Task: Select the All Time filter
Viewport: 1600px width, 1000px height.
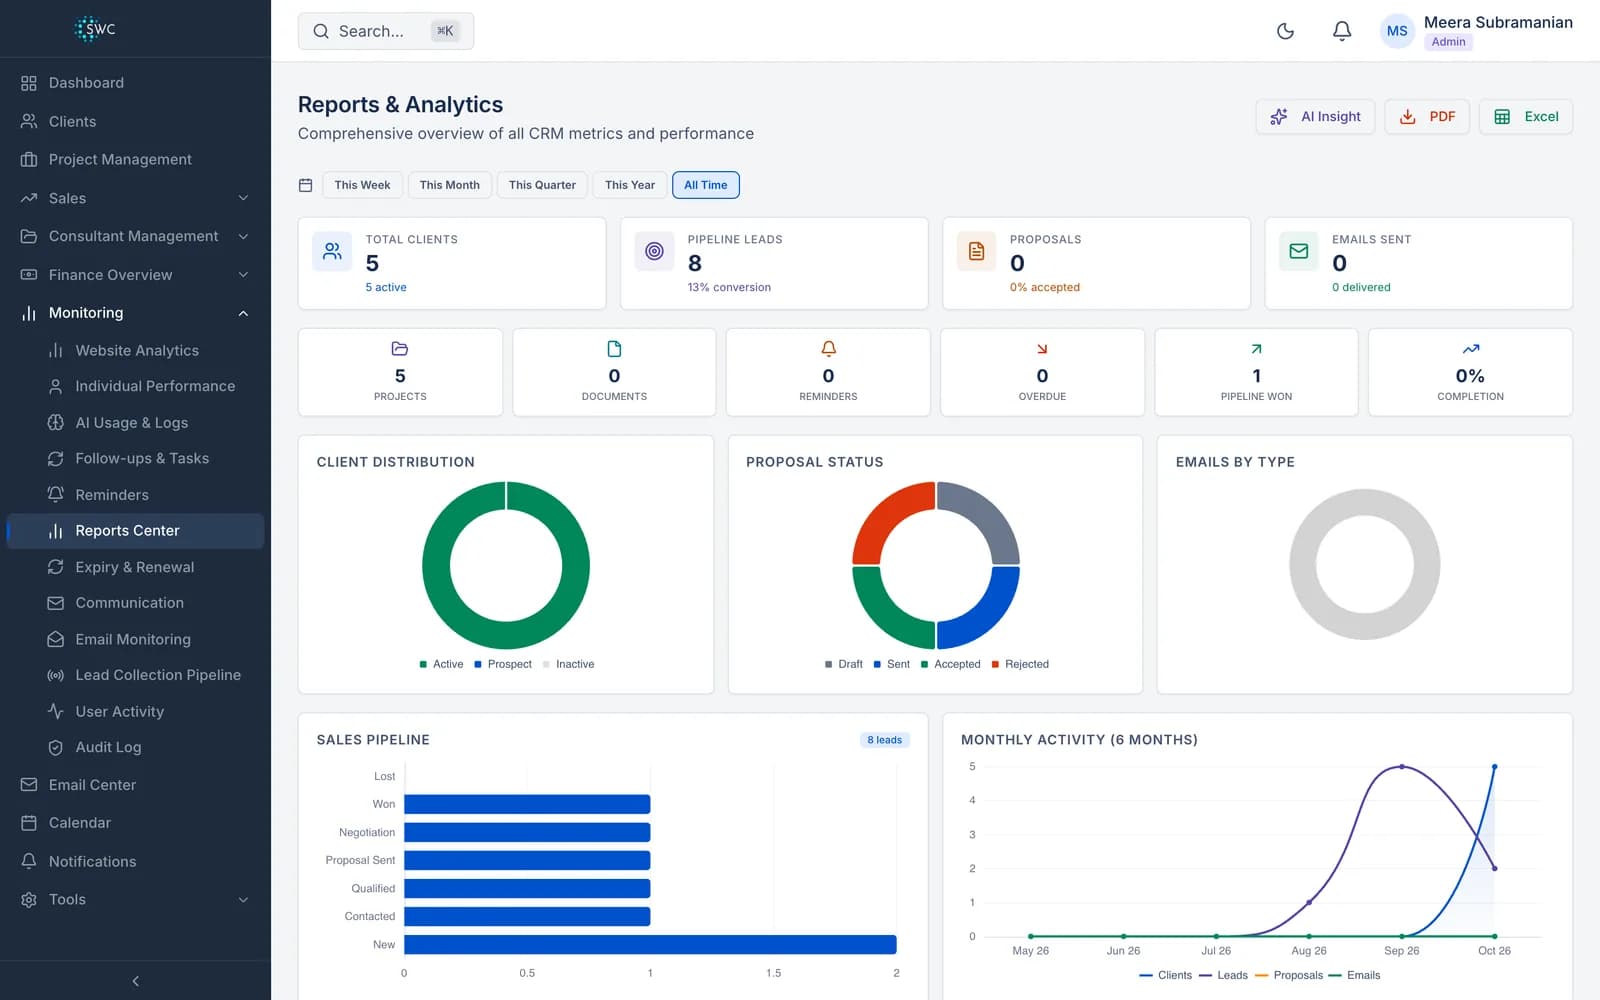Action: (x=706, y=185)
